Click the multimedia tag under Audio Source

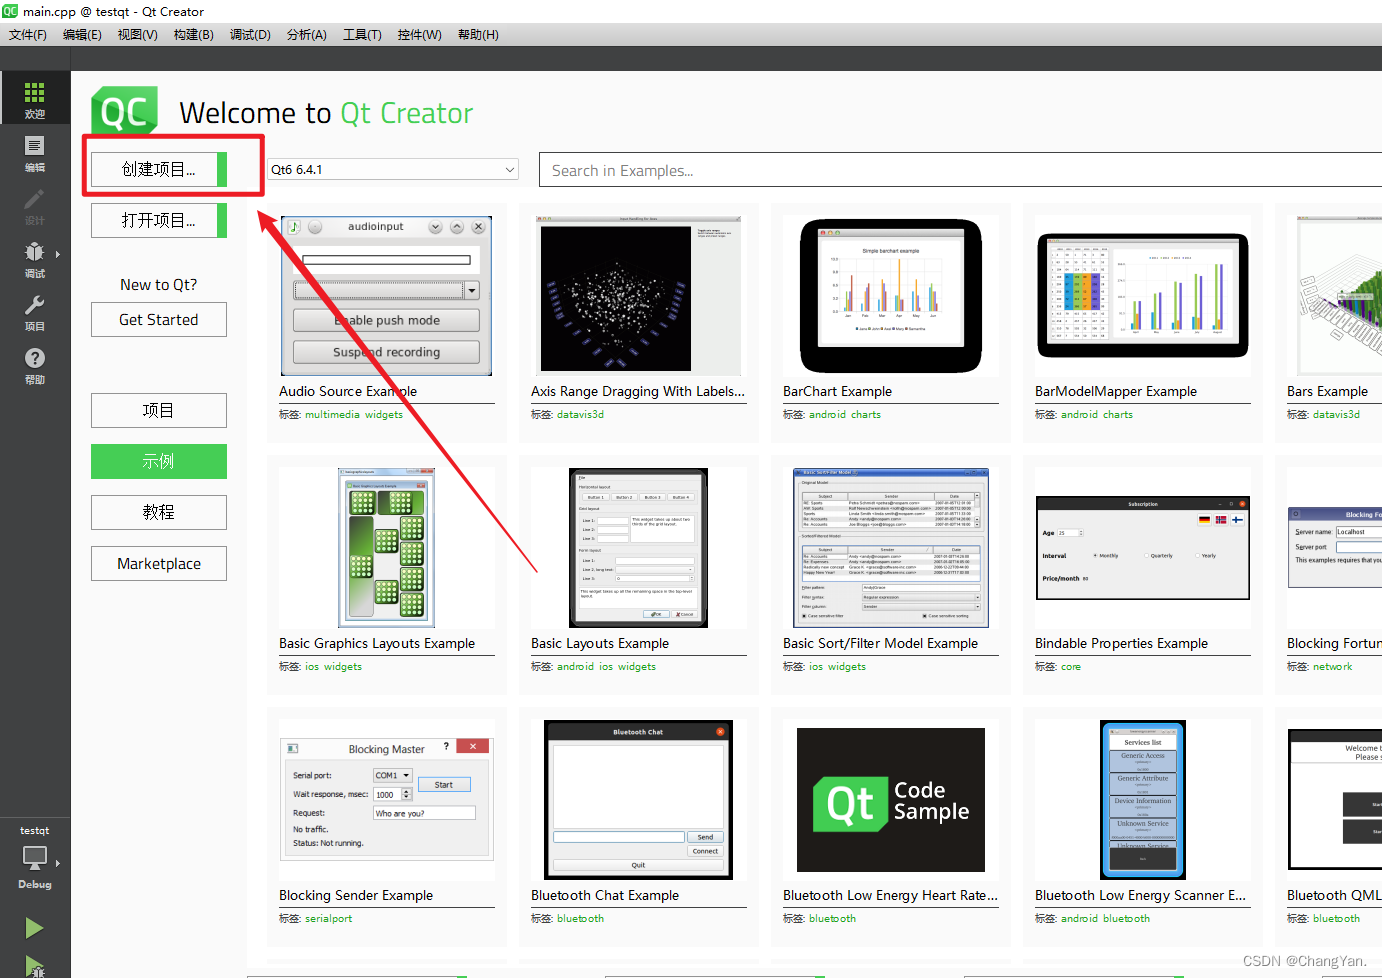click(x=332, y=414)
